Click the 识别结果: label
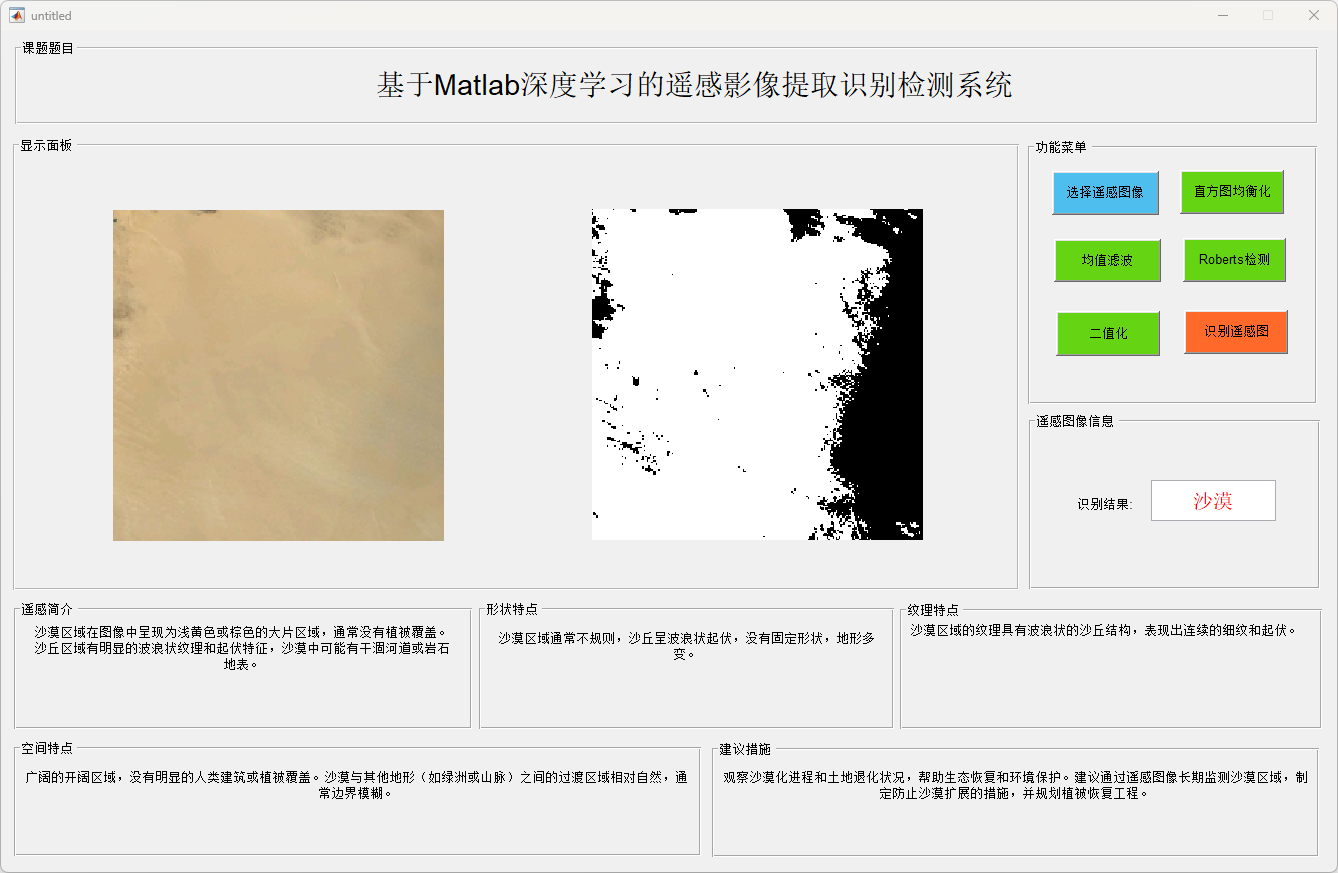This screenshot has height=873, width=1338. click(x=1105, y=505)
